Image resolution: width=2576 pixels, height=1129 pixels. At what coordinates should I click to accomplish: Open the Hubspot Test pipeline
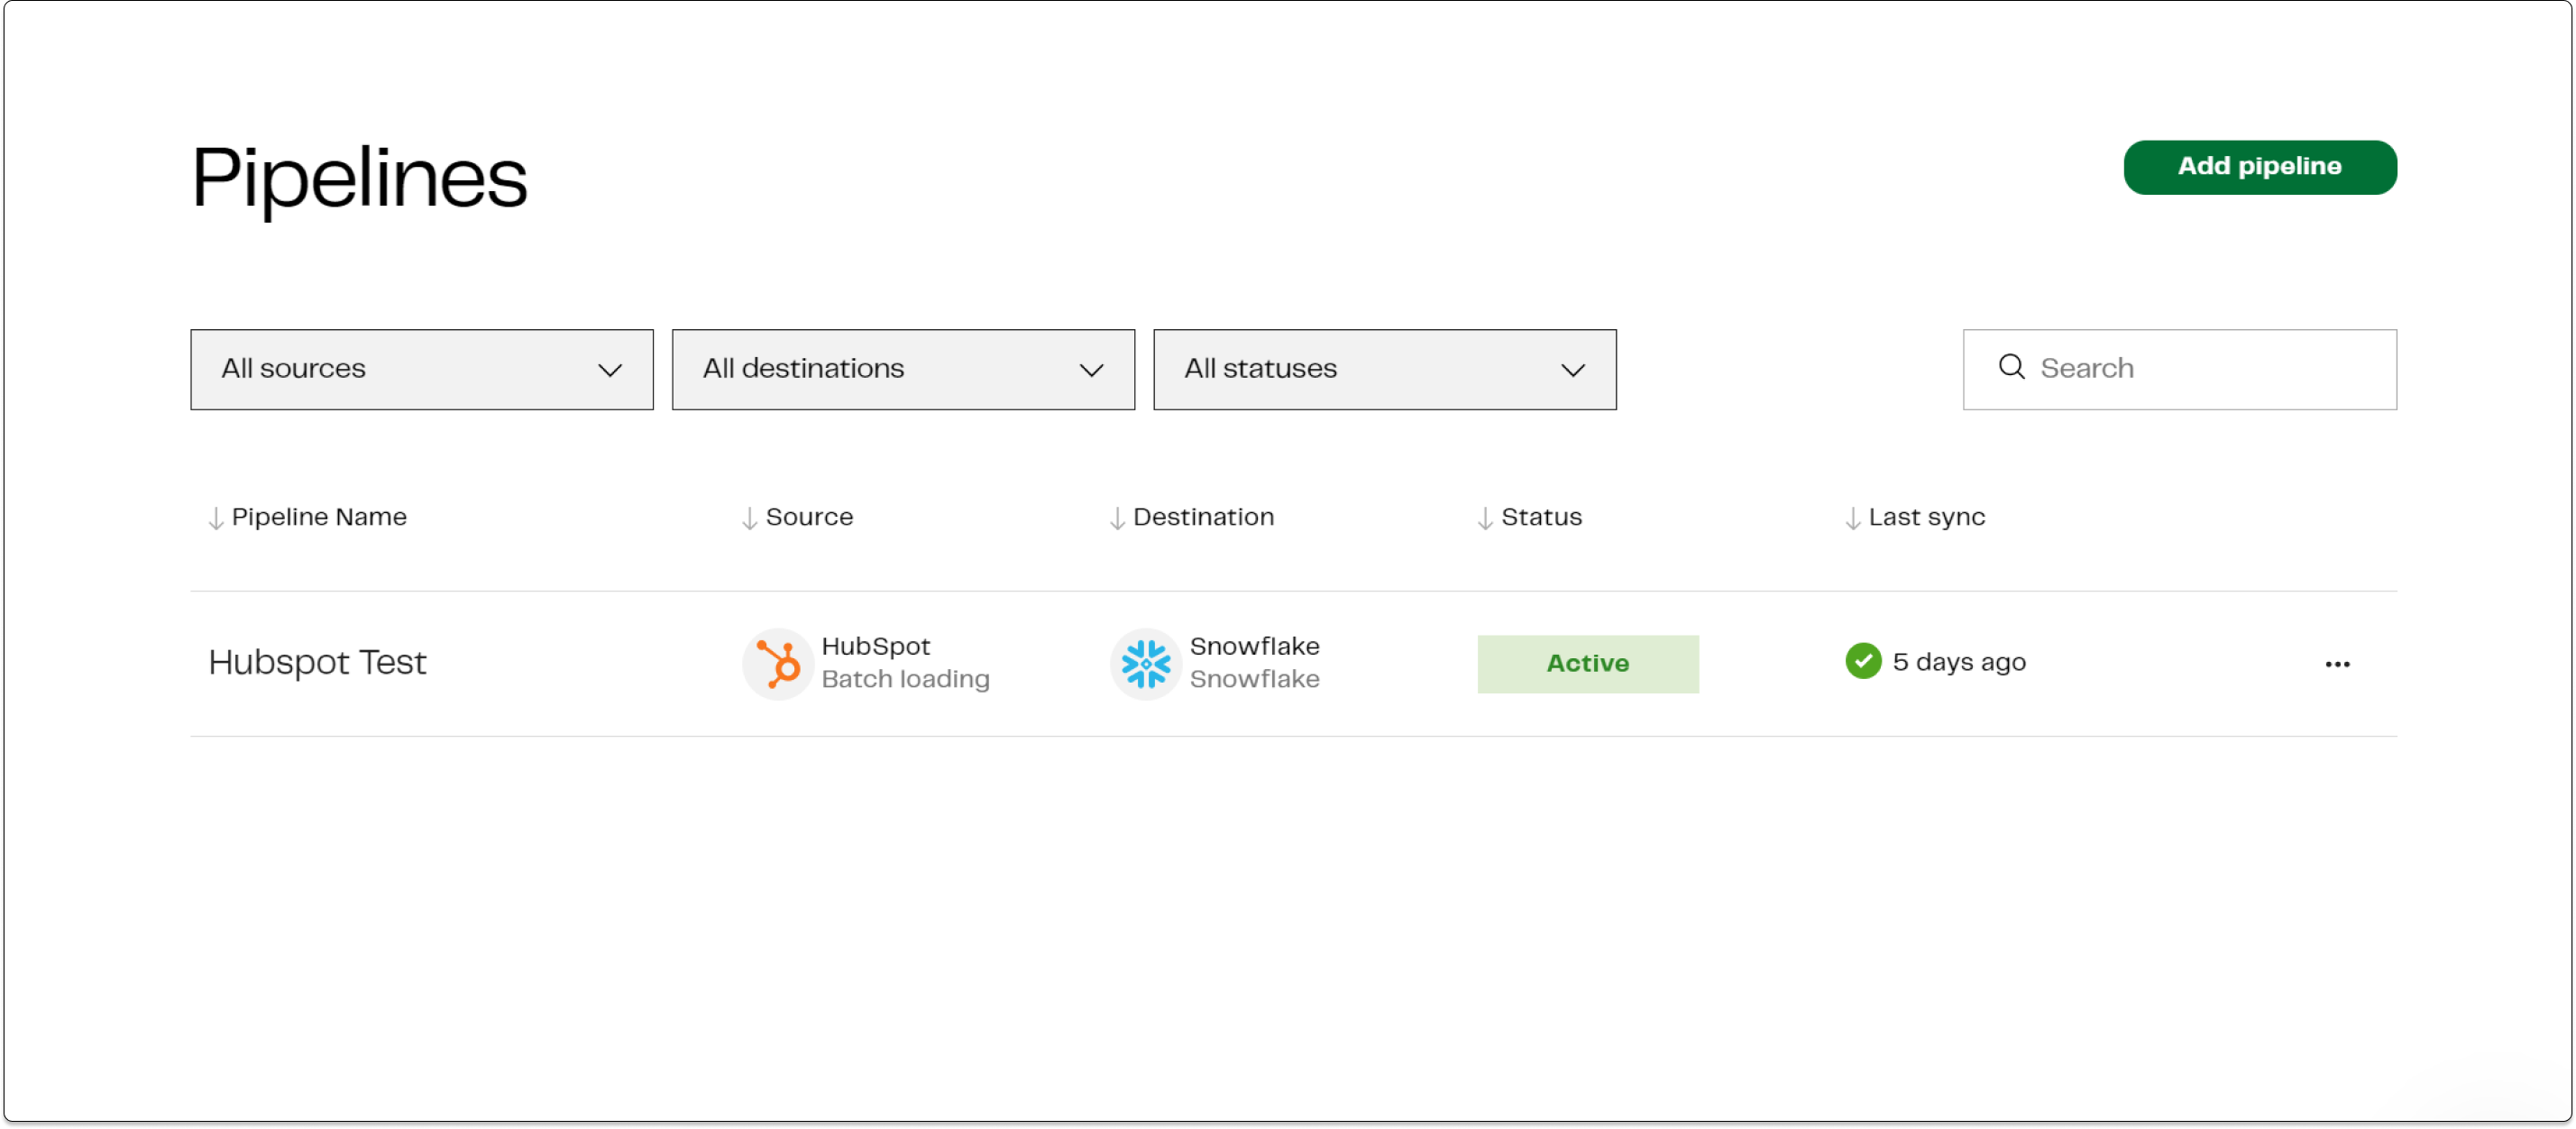point(317,662)
